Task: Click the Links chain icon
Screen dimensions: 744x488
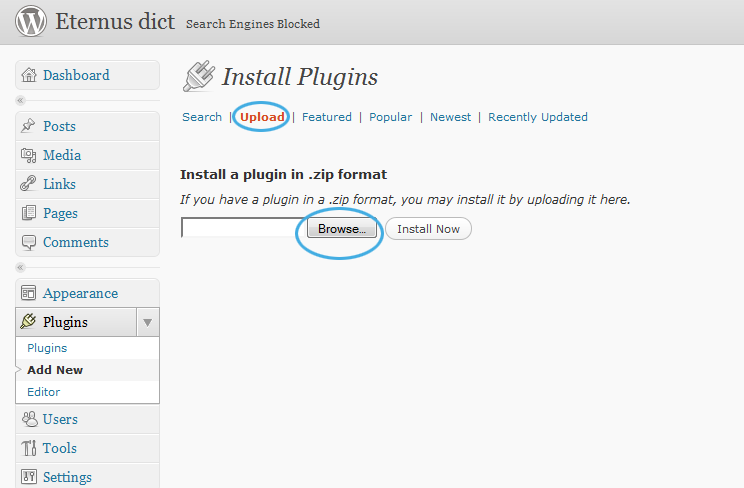Action: (28, 184)
